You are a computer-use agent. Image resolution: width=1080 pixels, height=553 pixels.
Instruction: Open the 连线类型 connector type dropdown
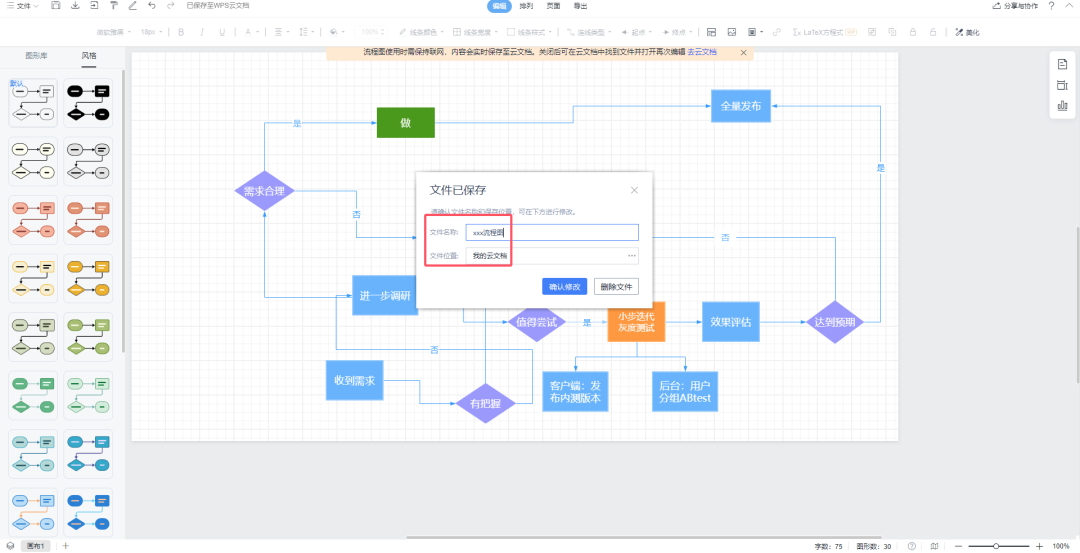(589, 32)
